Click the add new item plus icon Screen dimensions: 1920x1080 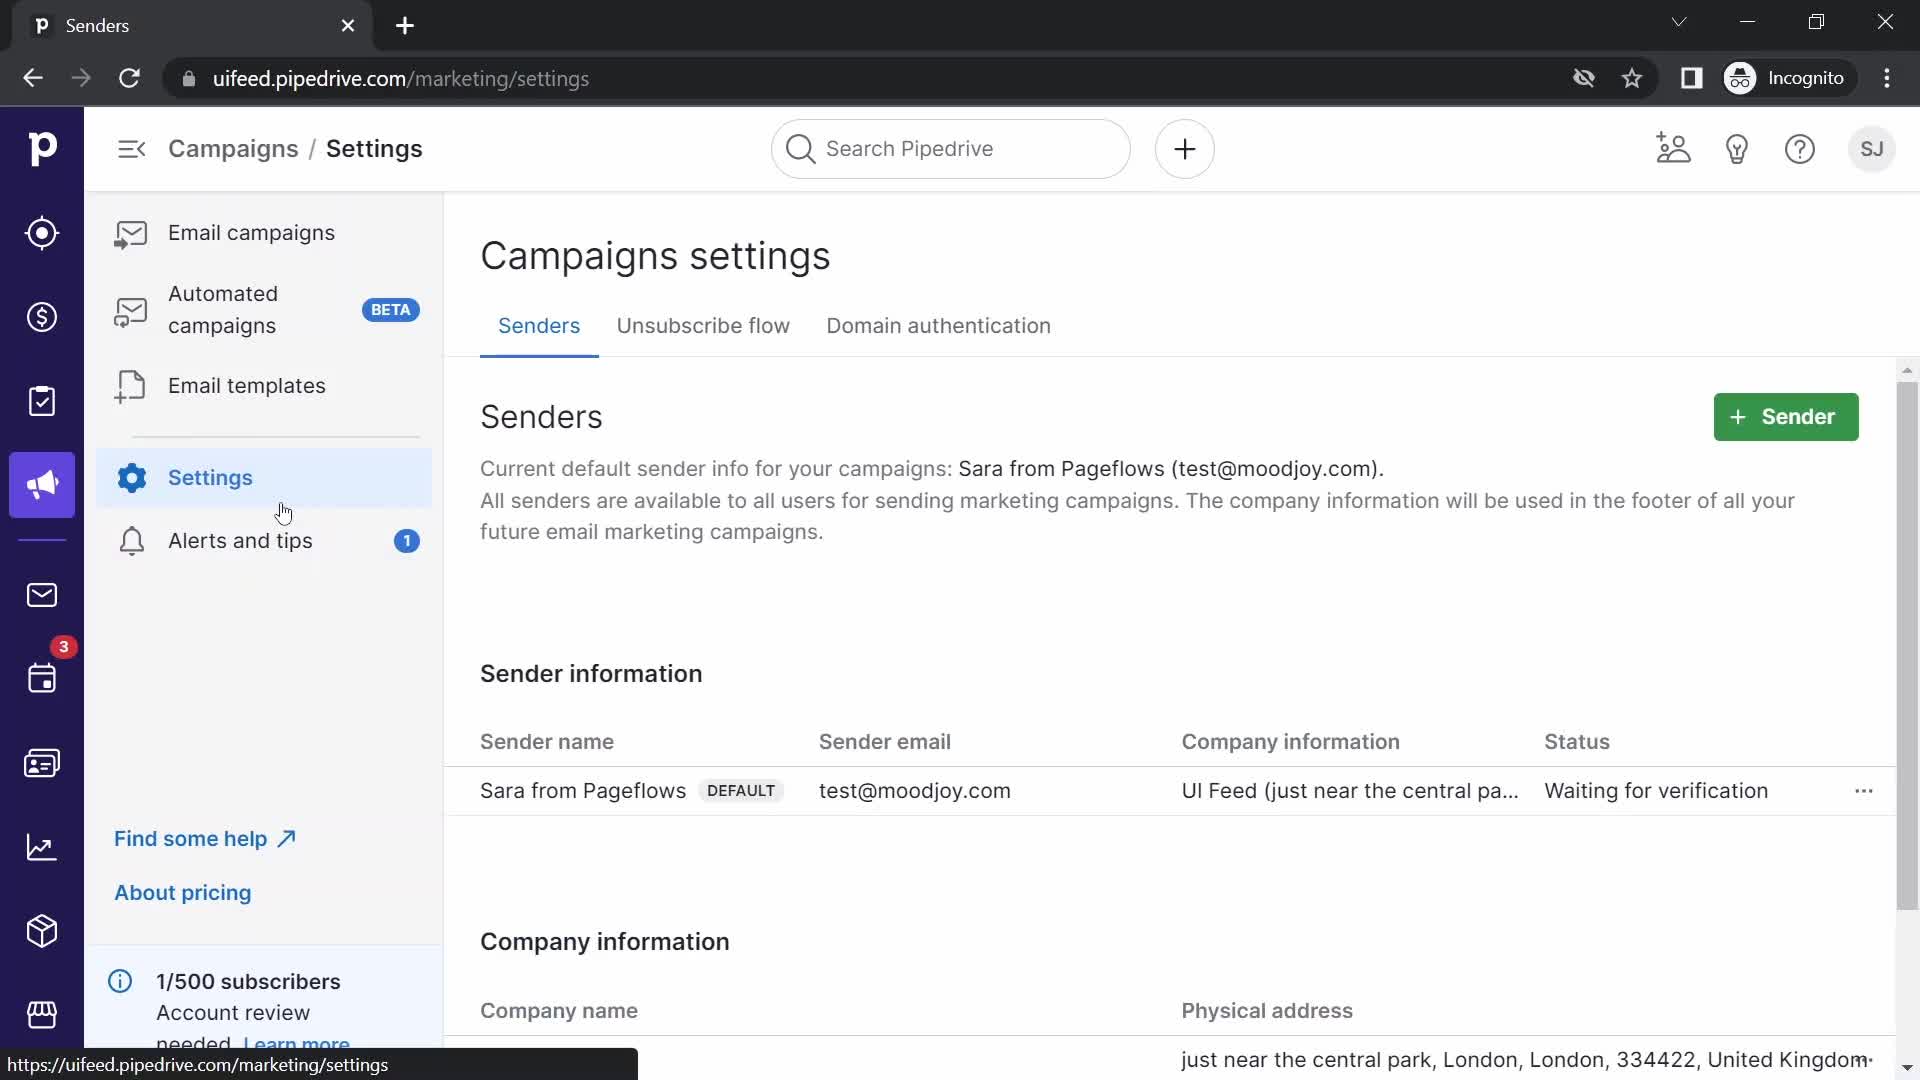(x=1184, y=149)
